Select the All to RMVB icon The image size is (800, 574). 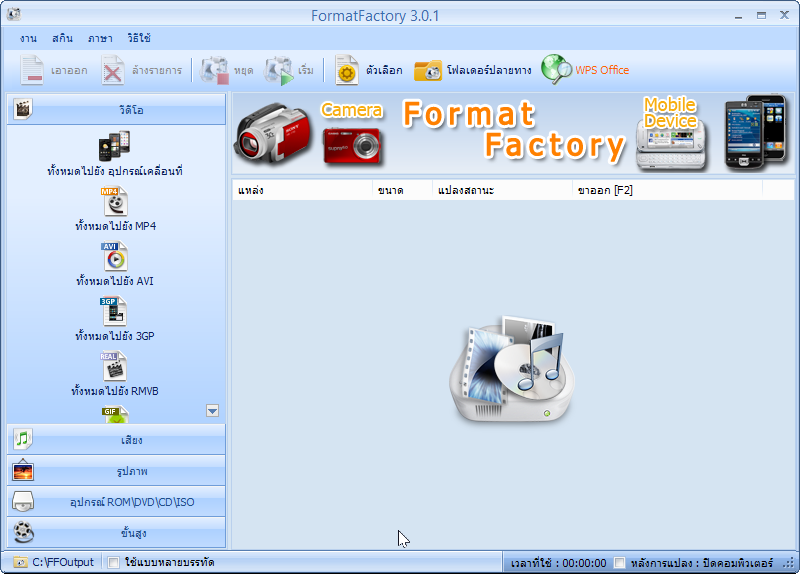(x=113, y=366)
